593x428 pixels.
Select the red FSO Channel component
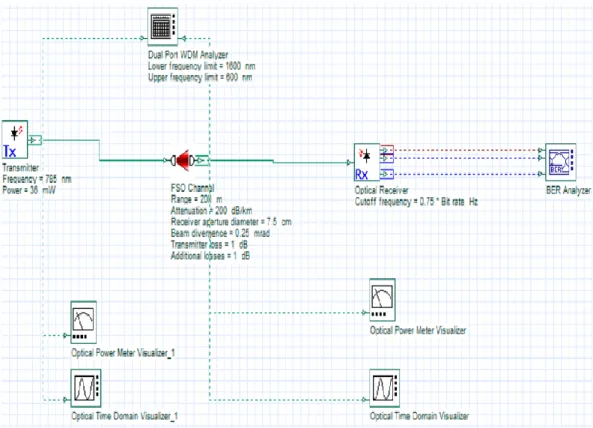pyautogui.click(x=183, y=160)
